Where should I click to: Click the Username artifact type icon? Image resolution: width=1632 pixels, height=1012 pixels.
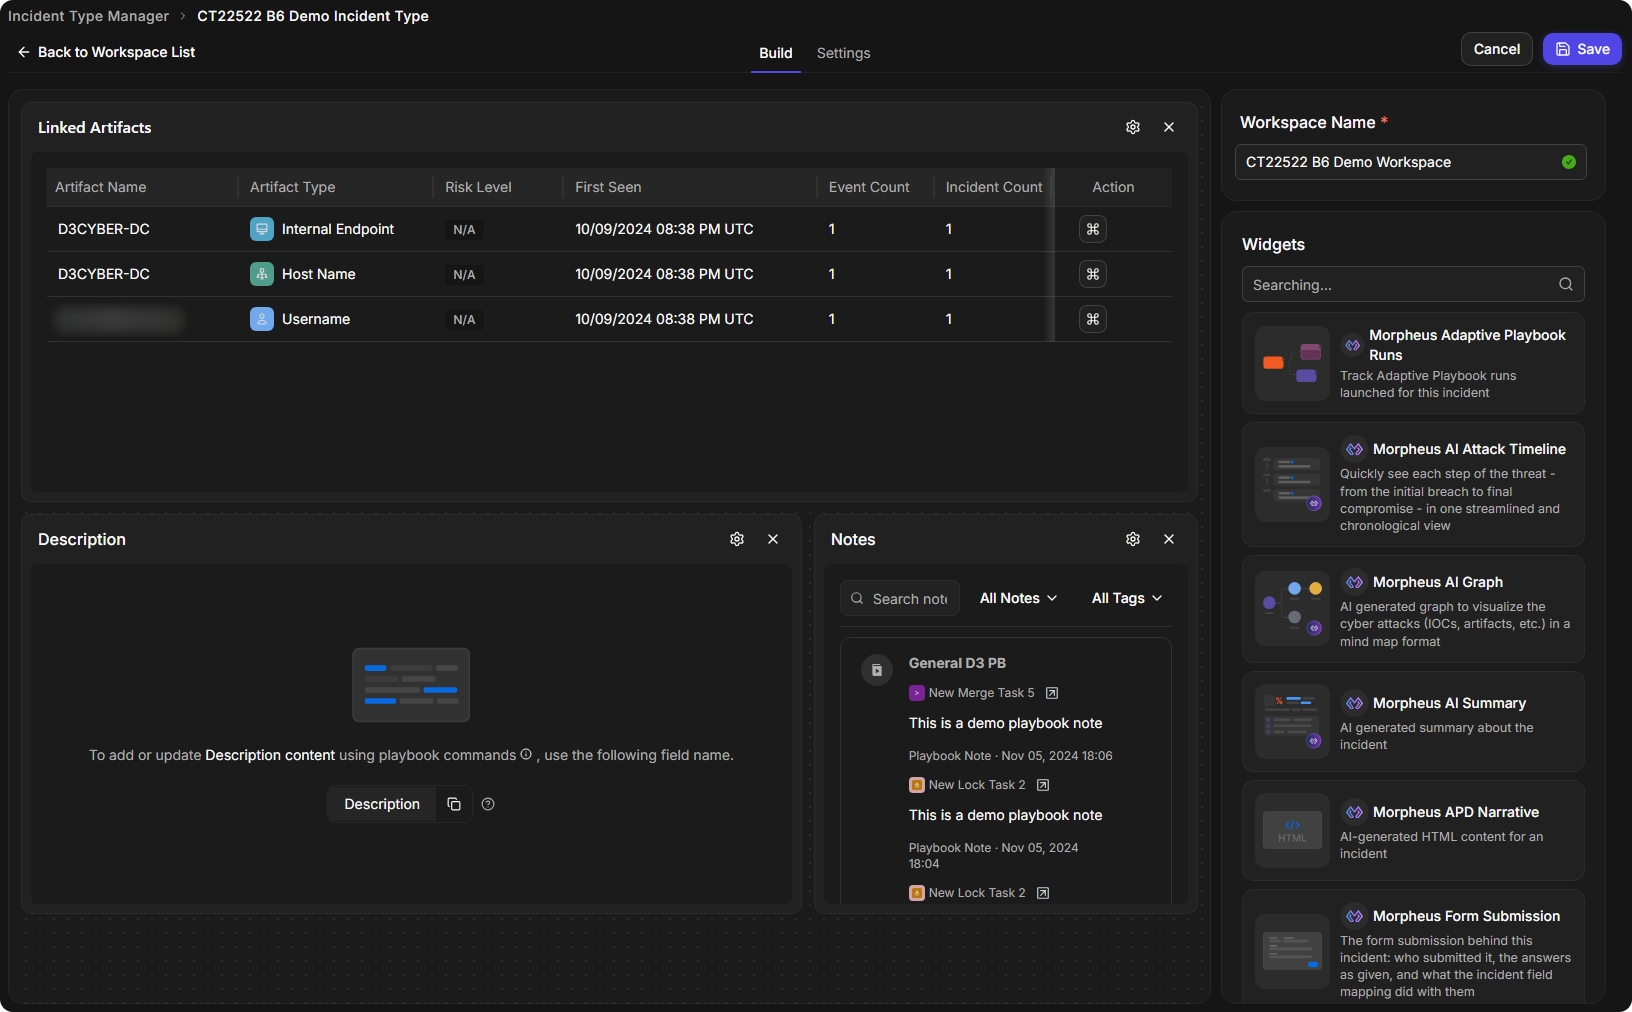tap(262, 319)
